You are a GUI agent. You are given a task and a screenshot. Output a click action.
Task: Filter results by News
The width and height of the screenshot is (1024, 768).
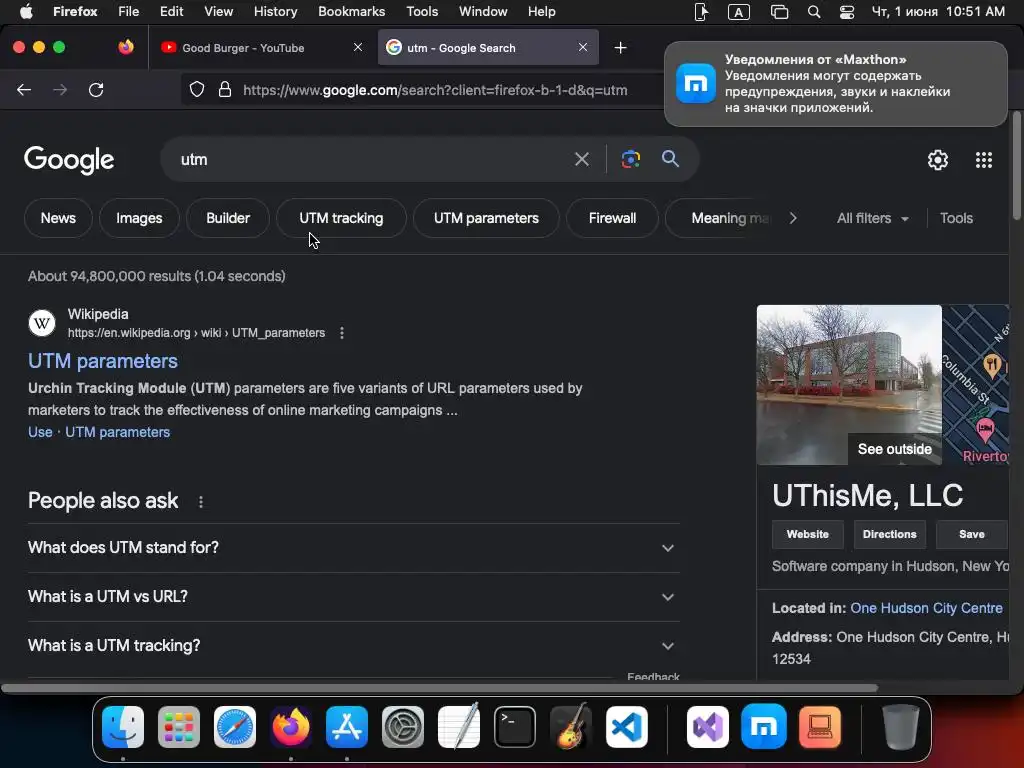pos(58,218)
